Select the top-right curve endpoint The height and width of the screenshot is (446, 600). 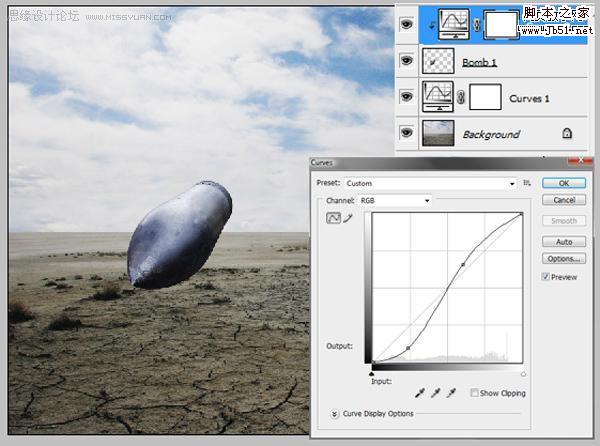click(x=521, y=214)
